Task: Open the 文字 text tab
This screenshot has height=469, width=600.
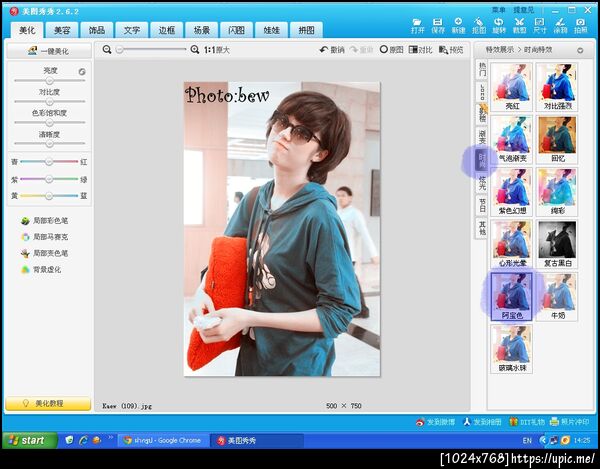Action: pyautogui.click(x=132, y=30)
